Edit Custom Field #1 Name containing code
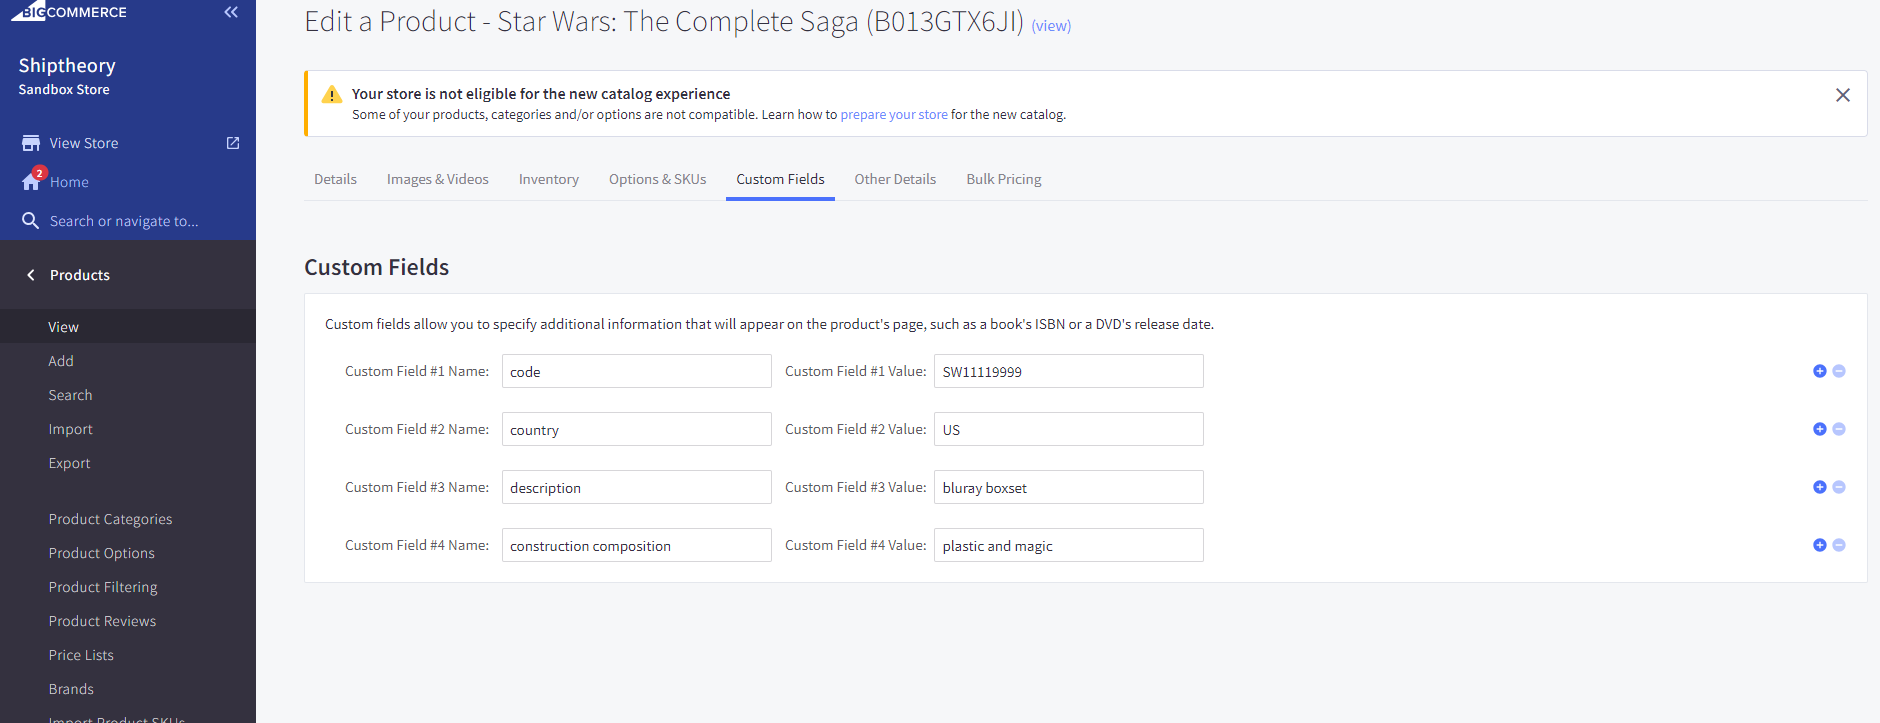The height and width of the screenshot is (723, 1880). tap(637, 371)
